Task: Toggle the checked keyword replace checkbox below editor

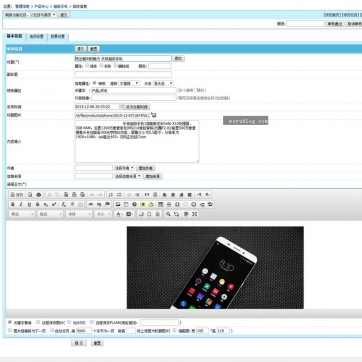Action: pyautogui.click(x=10, y=322)
